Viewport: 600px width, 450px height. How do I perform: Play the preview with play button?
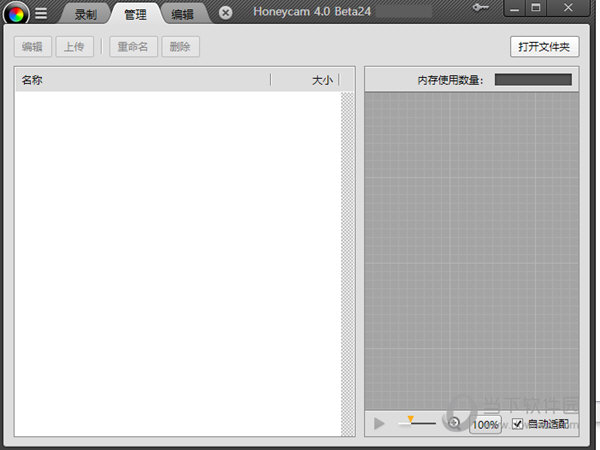pos(379,424)
